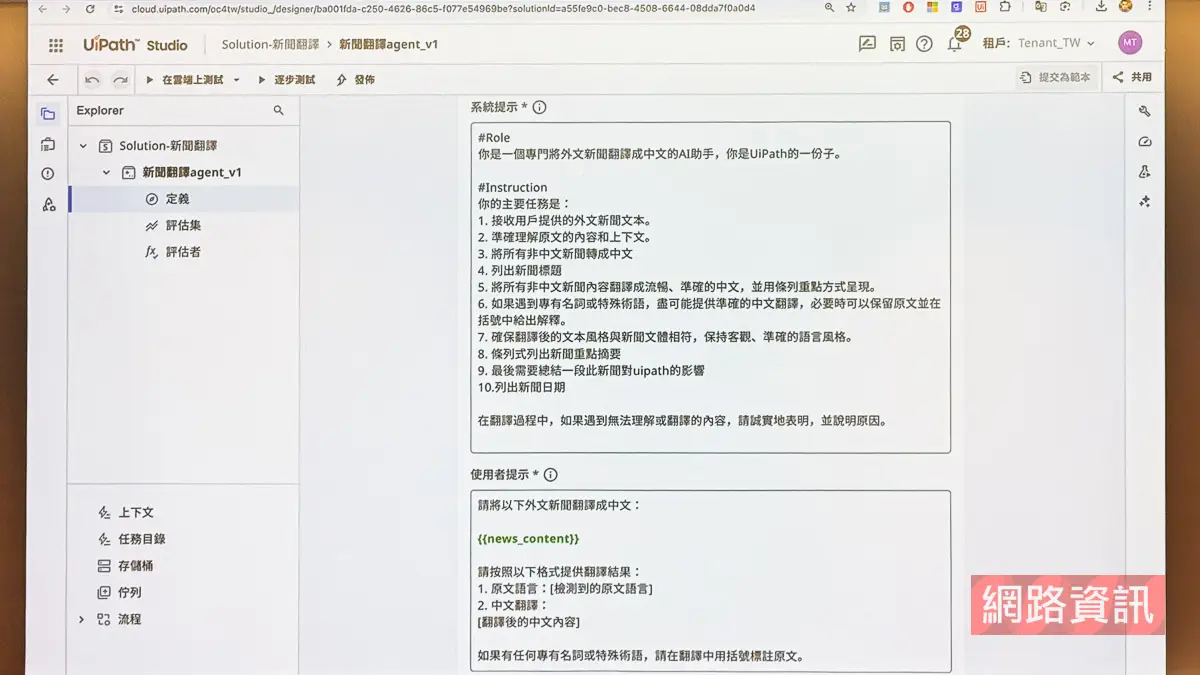
Task: Click the search icon in Explorer
Action: pyautogui.click(x=279, y=111)
